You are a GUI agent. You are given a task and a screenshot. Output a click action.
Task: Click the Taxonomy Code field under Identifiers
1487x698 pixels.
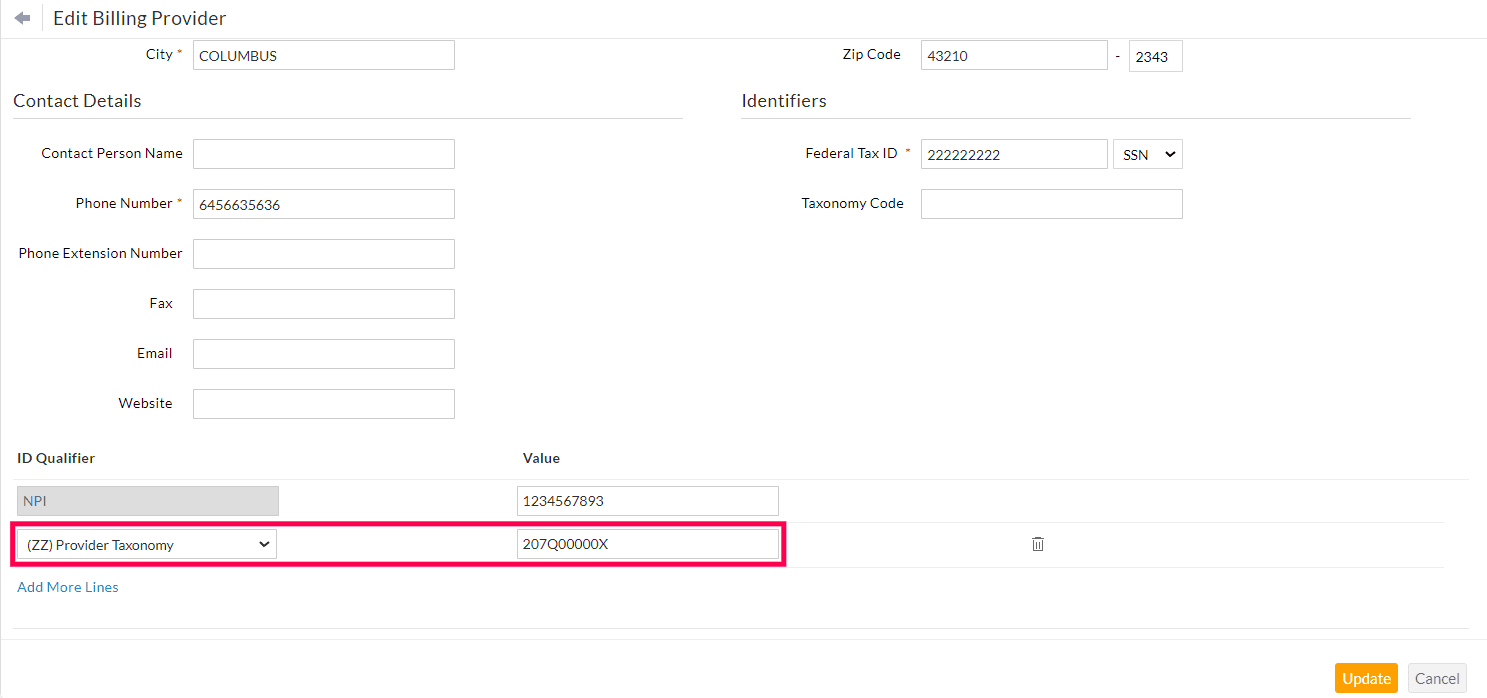click(1051, 204)
